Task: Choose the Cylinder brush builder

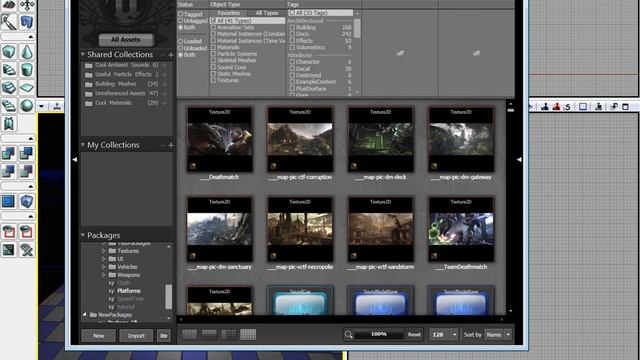Action: (27, 70)
